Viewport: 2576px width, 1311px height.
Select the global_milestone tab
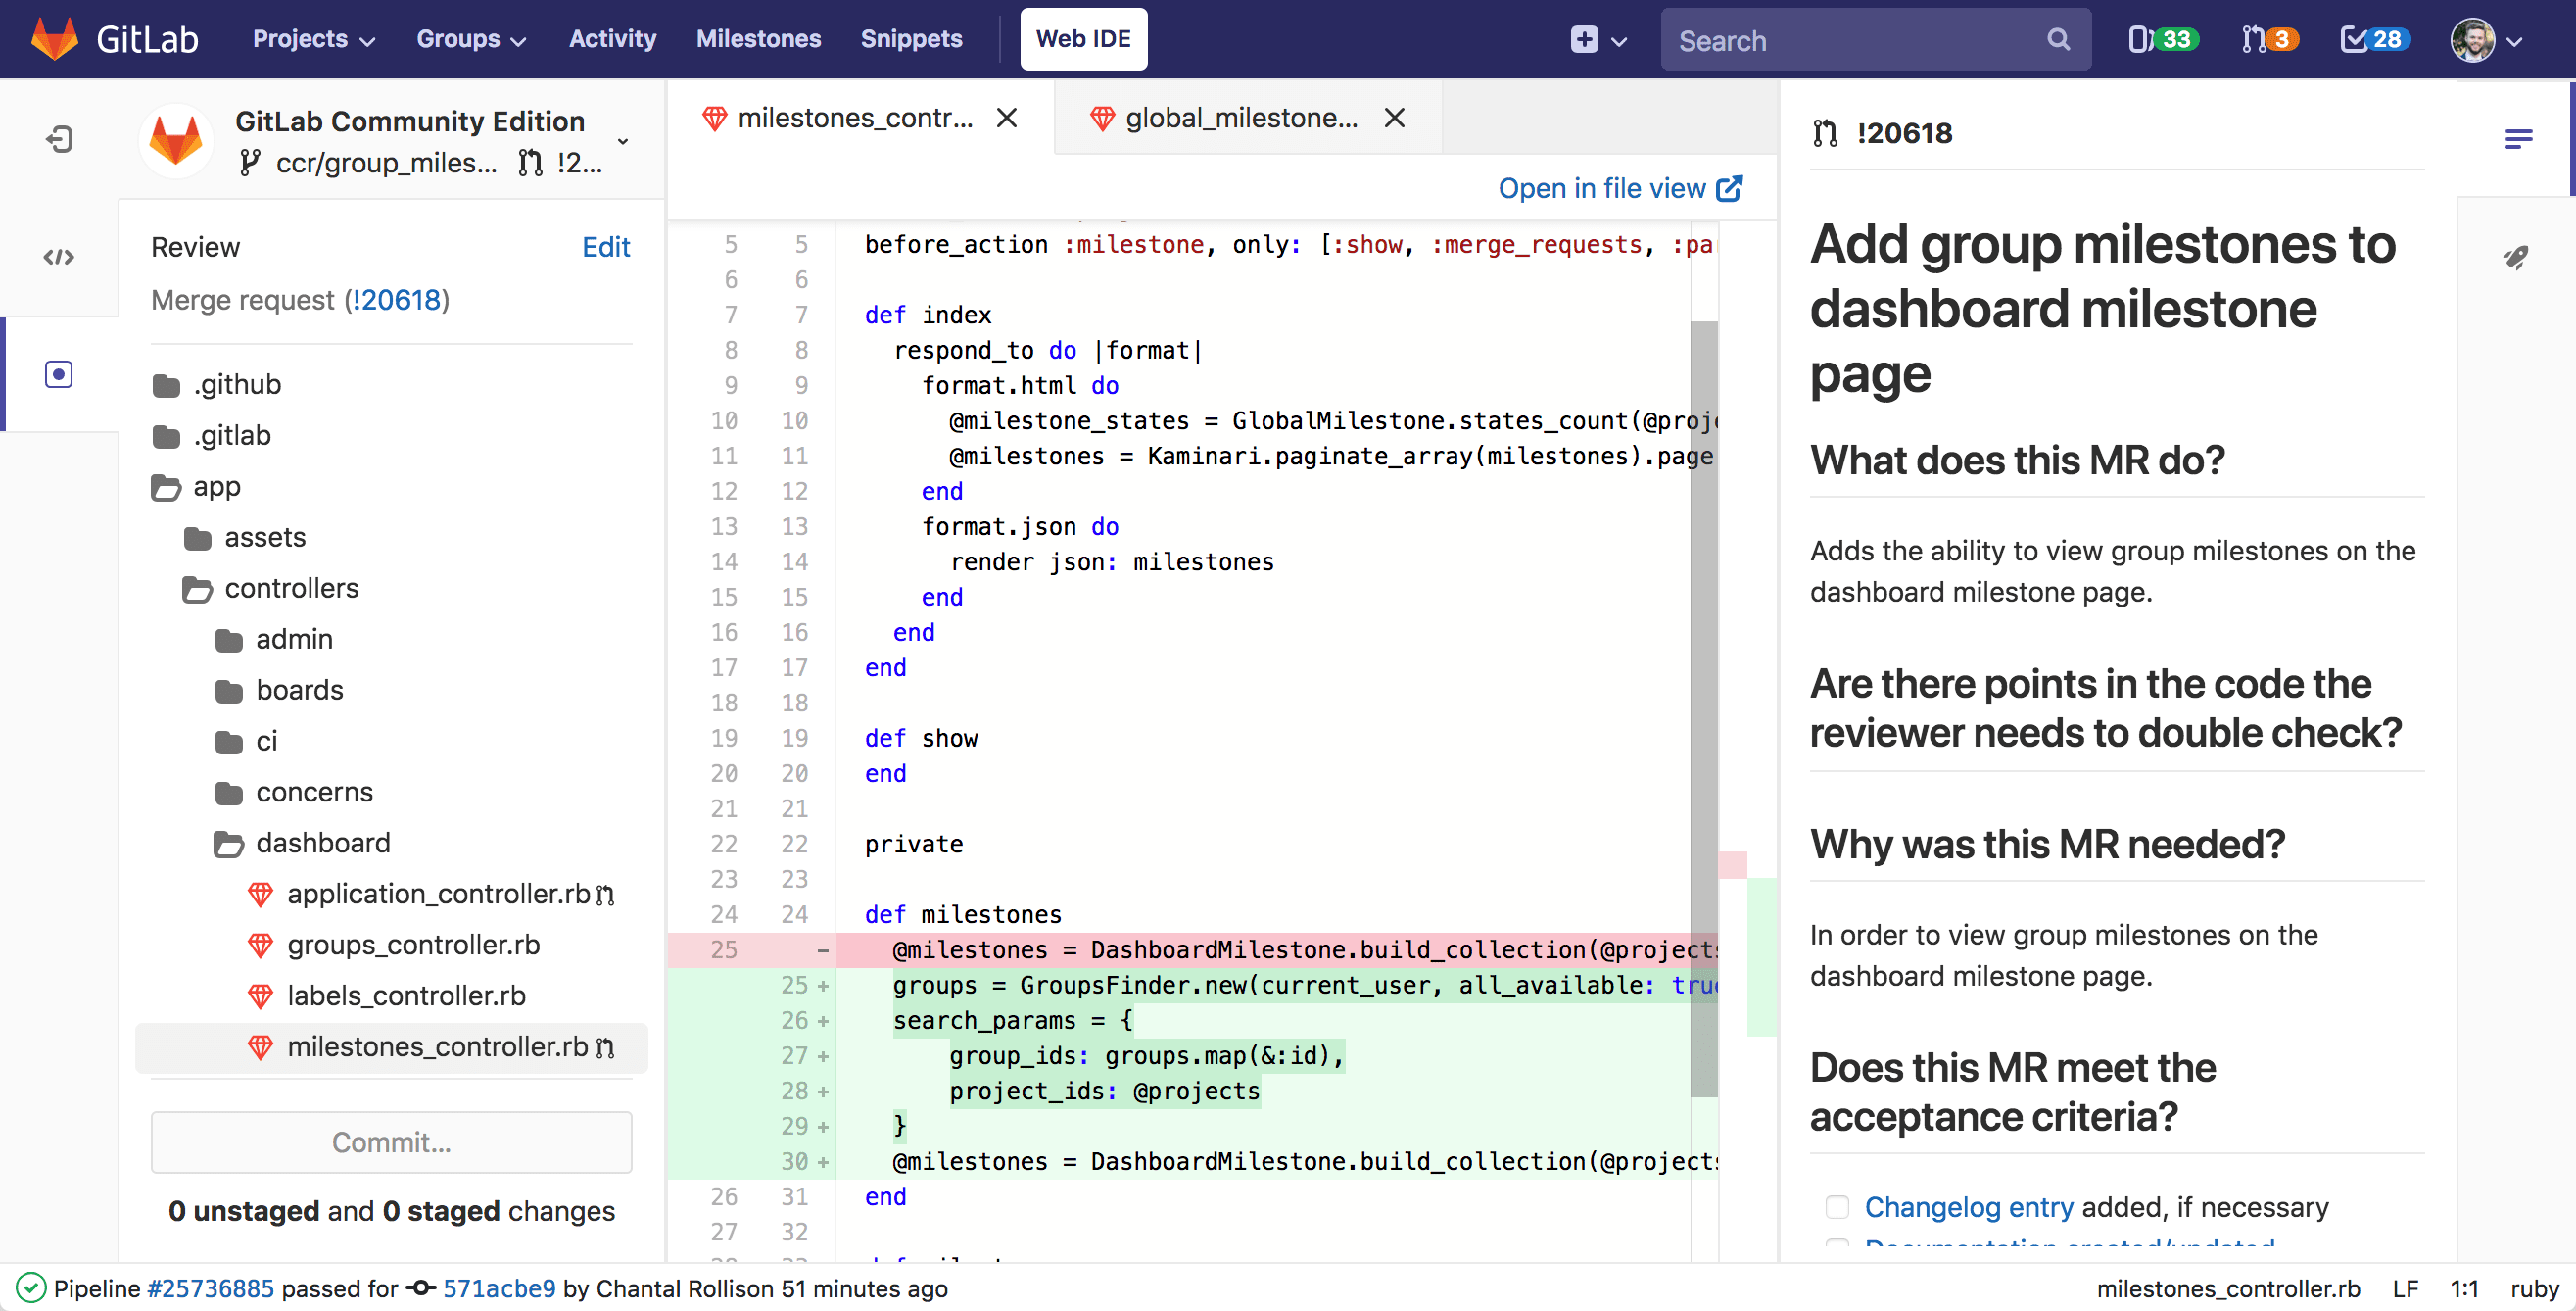pos(1245,117)
